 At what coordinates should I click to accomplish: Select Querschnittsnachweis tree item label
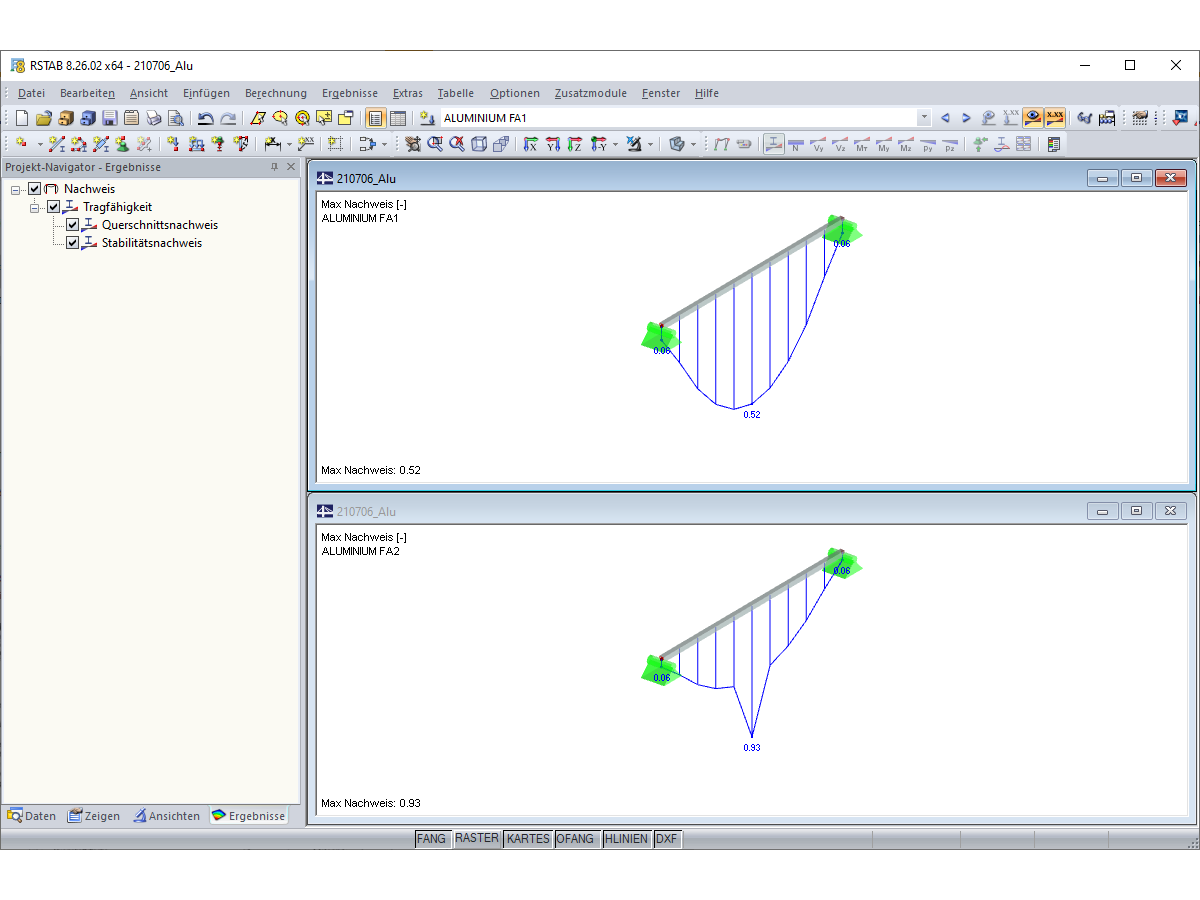[x=160, y=225]
